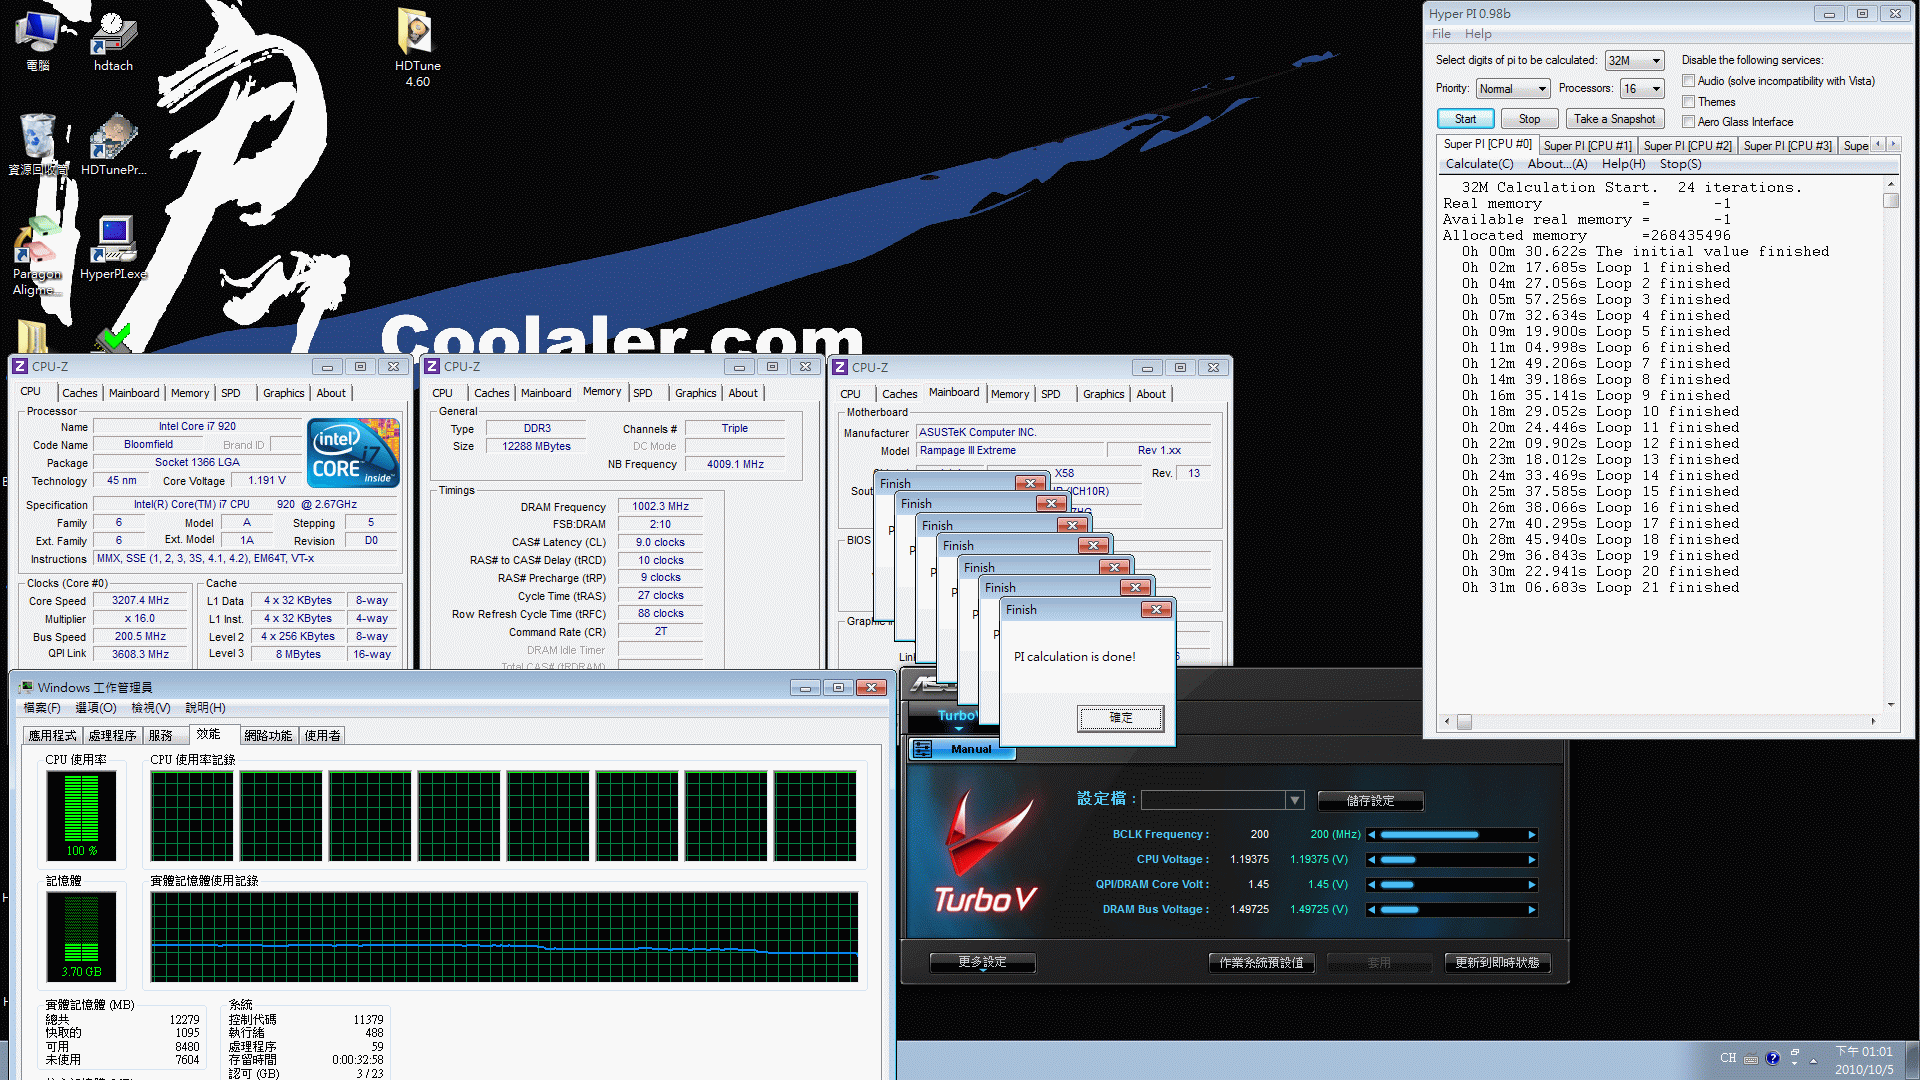Screen dimensions: 1920x1080
Task: Expand the TurboV profile dropdown
Action: tap(1295, 800)
